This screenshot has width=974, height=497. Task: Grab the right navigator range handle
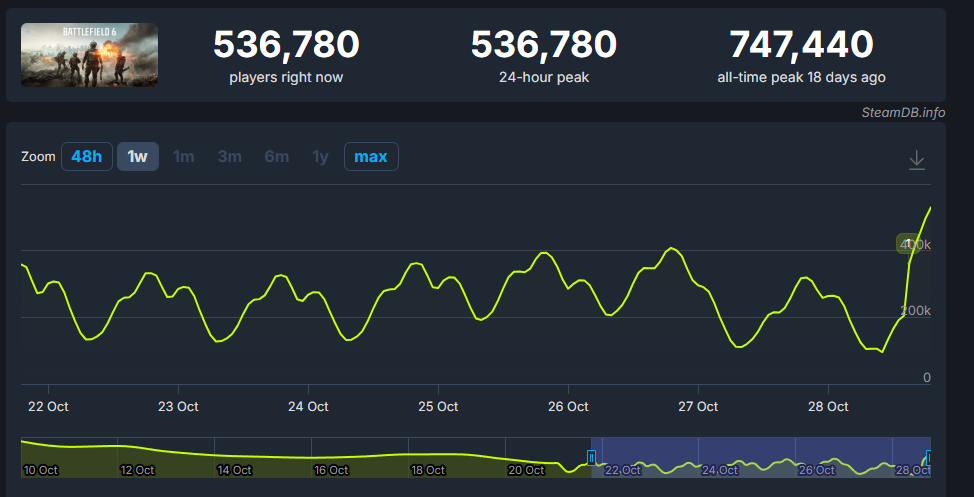click(x=930, y=458)
